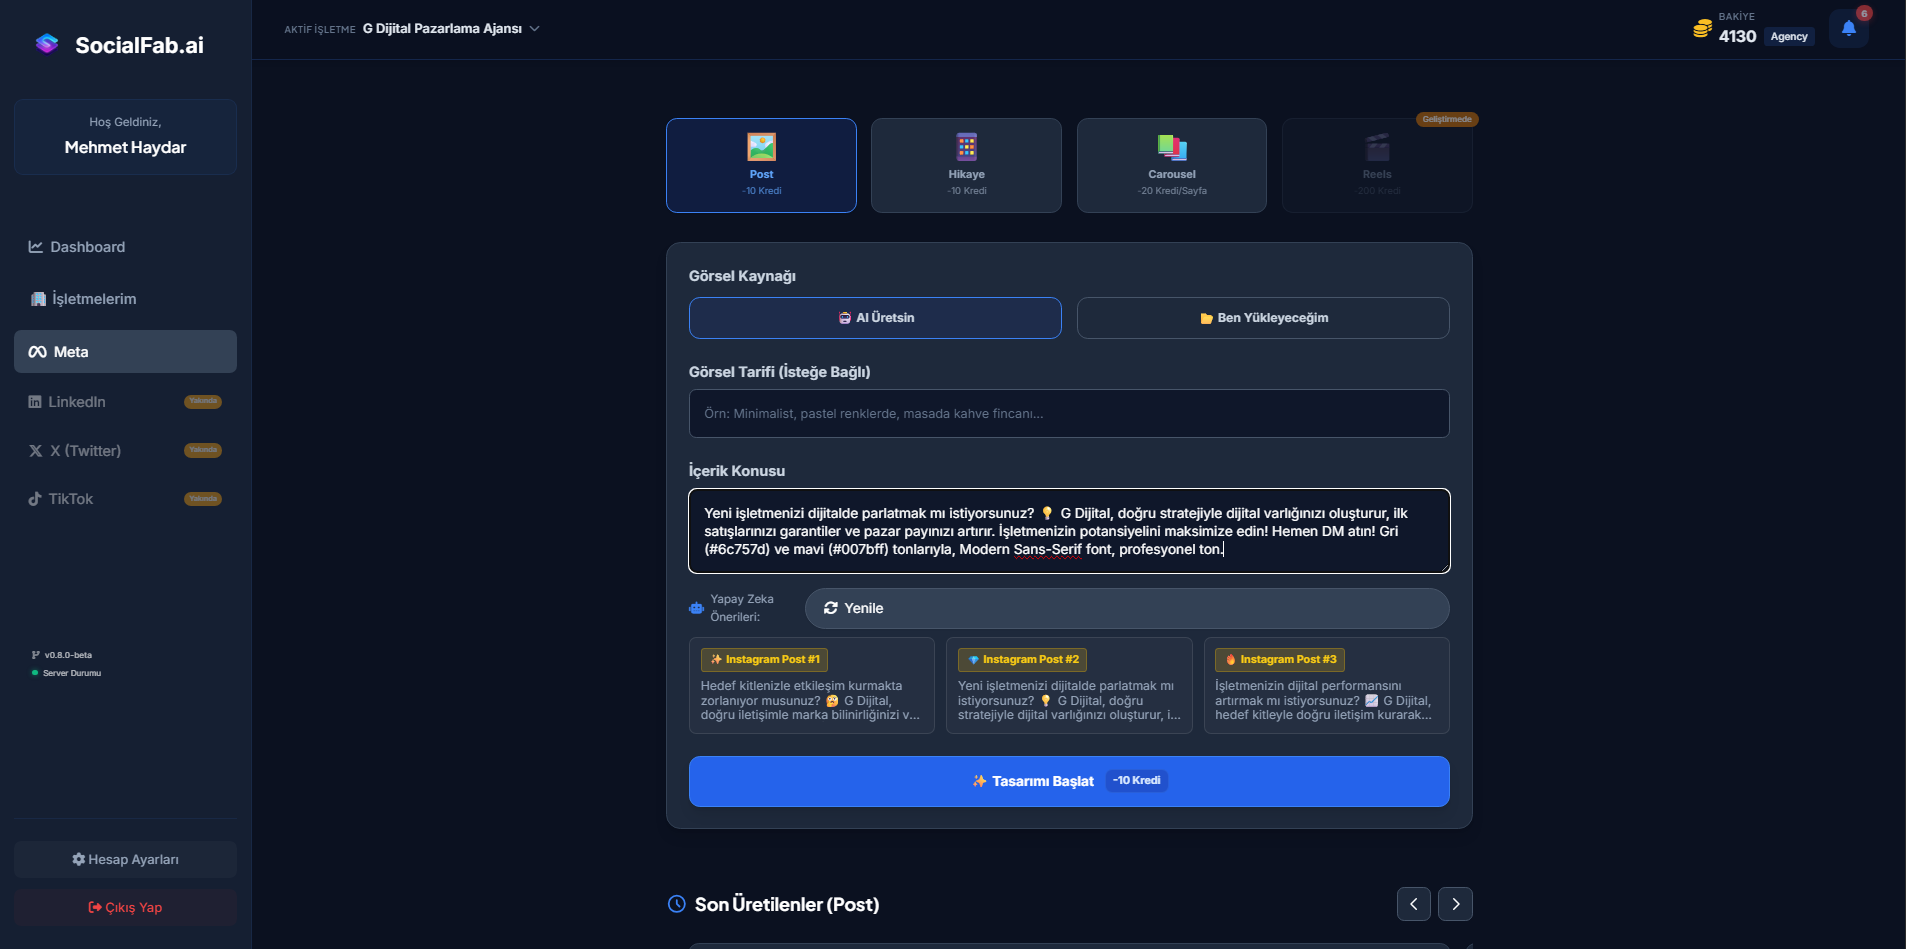This screenshot has height=949, width=1906.
Task: Switch image source to Ben Yükleyeceğim
Action: tap(1262, 318)
